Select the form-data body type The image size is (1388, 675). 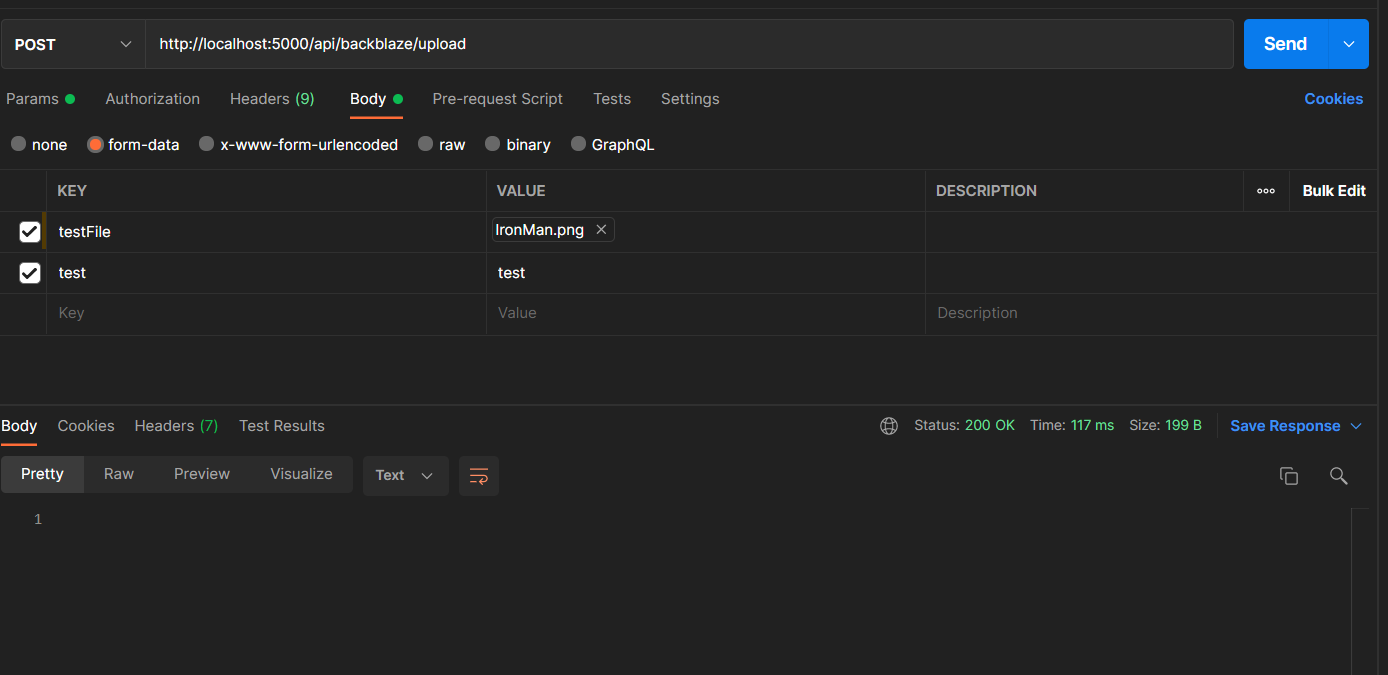(134, 144)
